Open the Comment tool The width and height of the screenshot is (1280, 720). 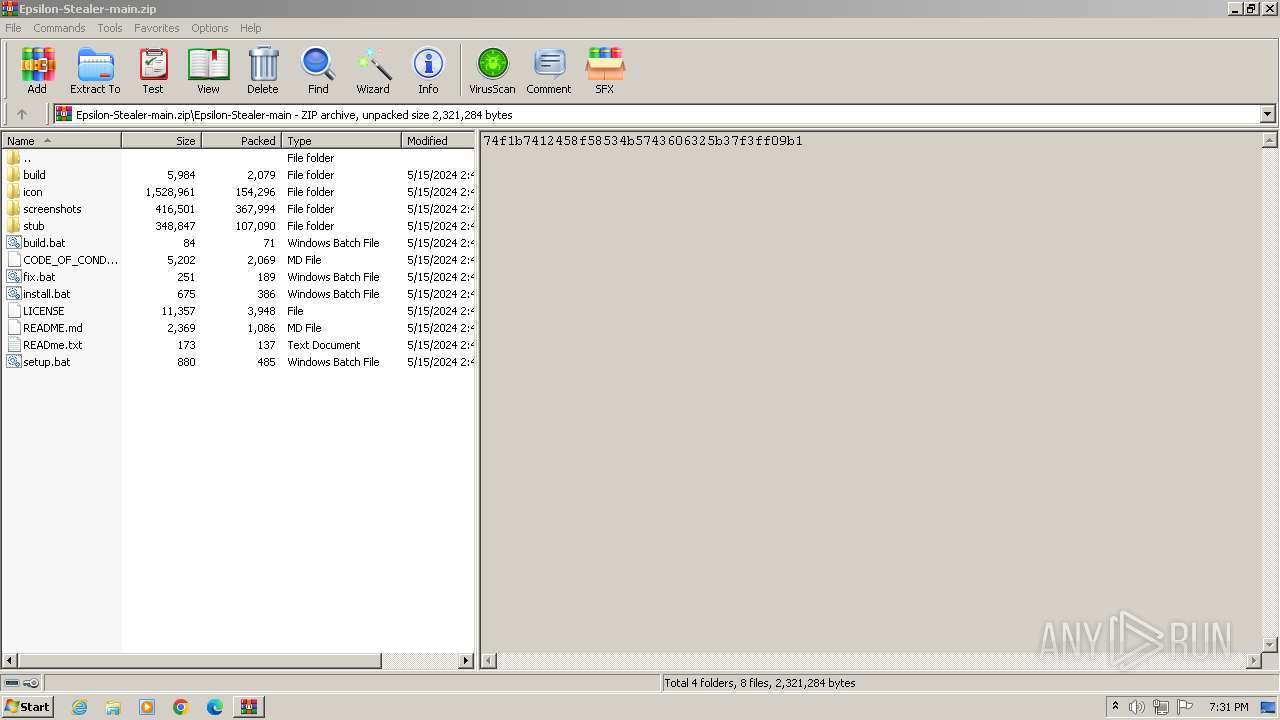(x=549, y=70)
